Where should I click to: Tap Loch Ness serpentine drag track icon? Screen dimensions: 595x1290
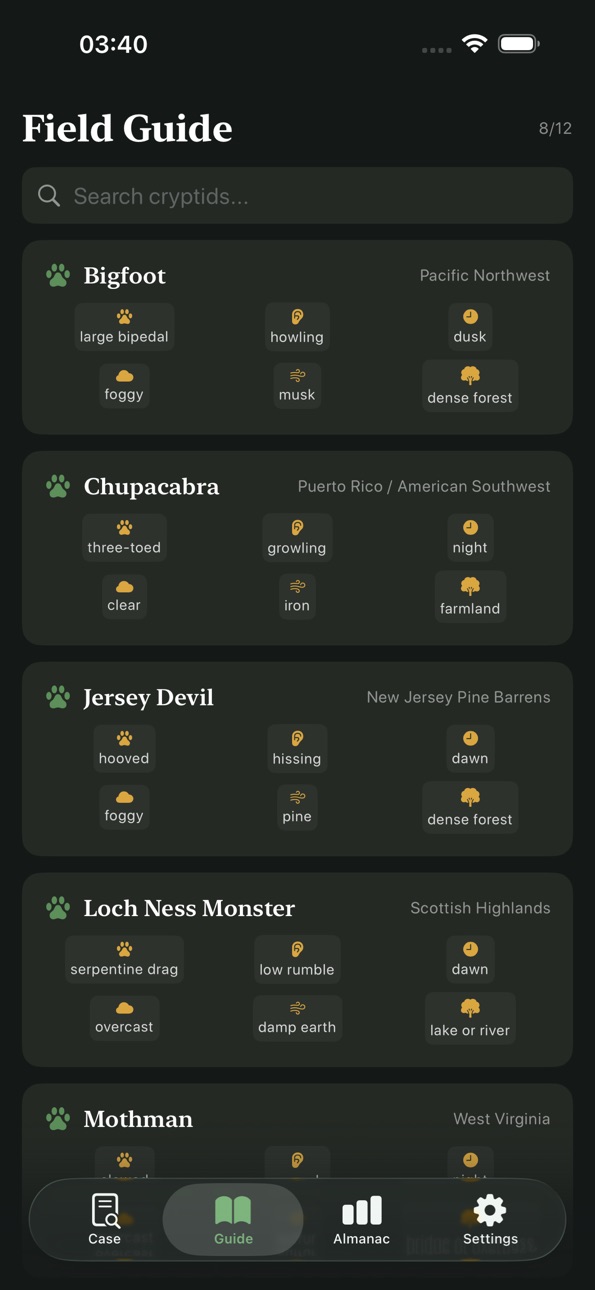124,950
